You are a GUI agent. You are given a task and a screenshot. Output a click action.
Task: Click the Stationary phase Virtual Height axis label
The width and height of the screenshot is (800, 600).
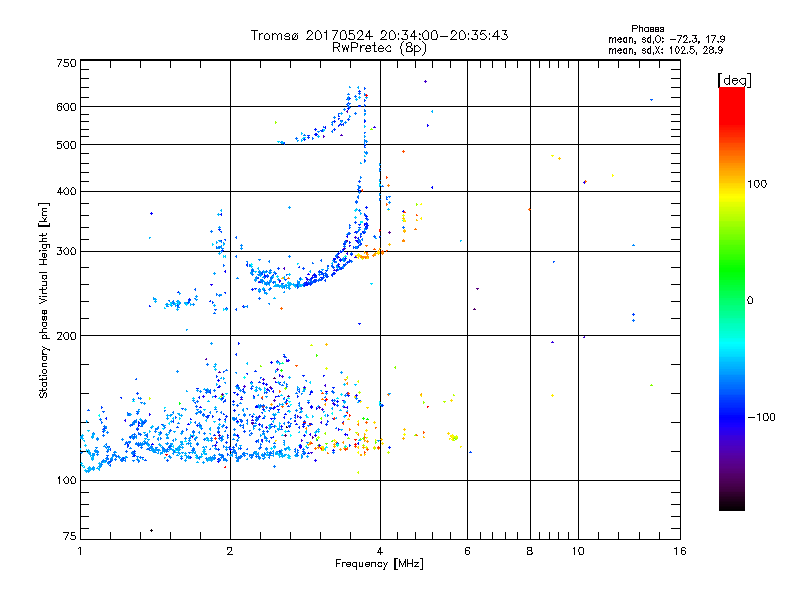tap(44, 300)
